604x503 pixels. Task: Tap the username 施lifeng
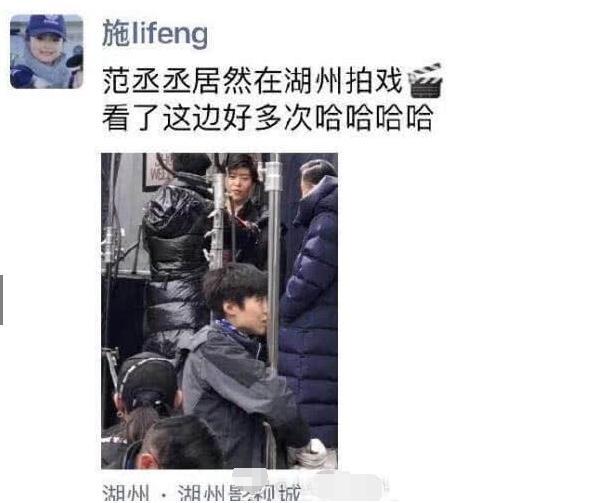[x=155, y=34]
